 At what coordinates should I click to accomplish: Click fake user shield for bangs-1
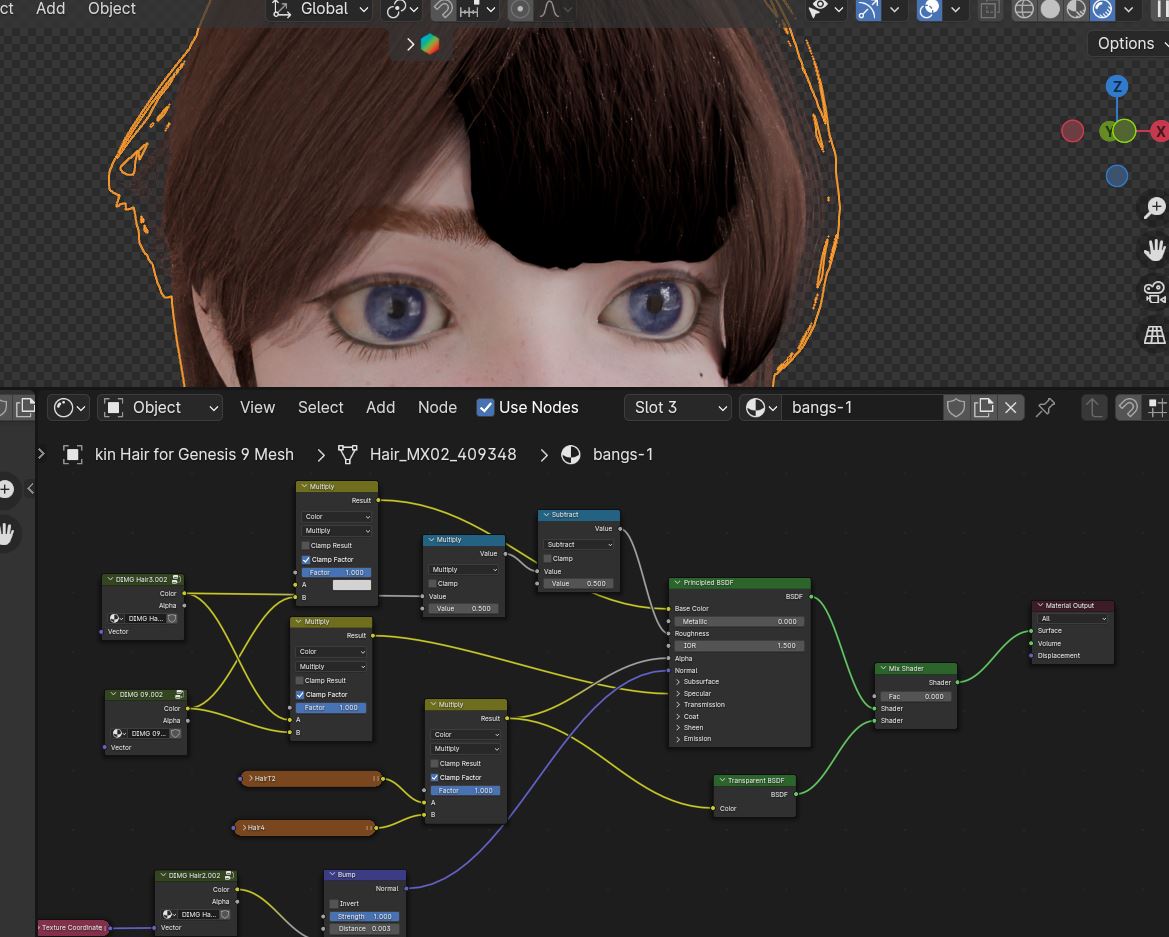pyautogui.click(x=956, y=408)
